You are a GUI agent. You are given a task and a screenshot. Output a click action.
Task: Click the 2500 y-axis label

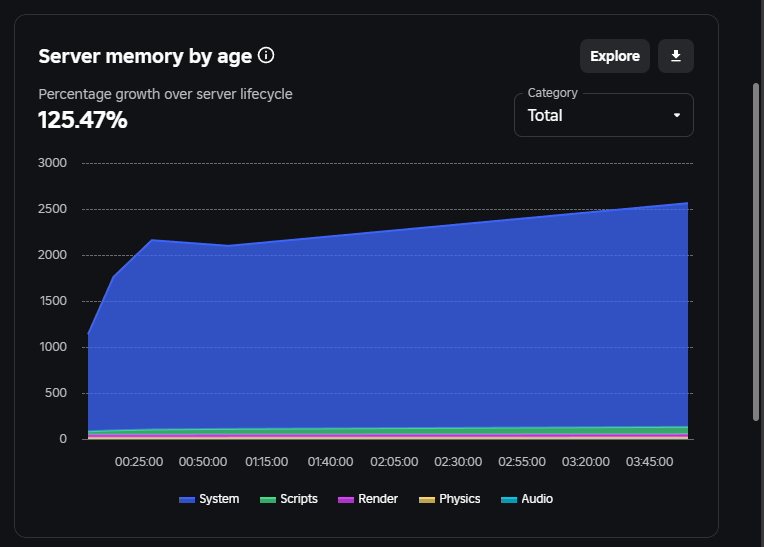pyautogui.click(x=52, y=209)
